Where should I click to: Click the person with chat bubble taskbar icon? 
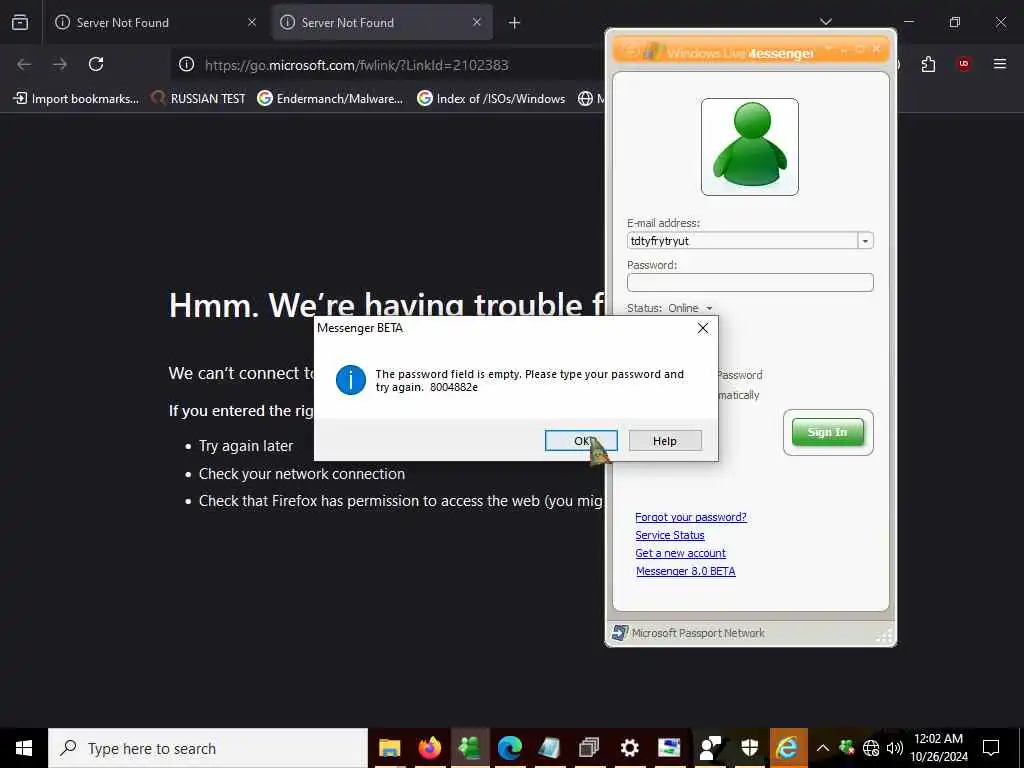[710, 748]
